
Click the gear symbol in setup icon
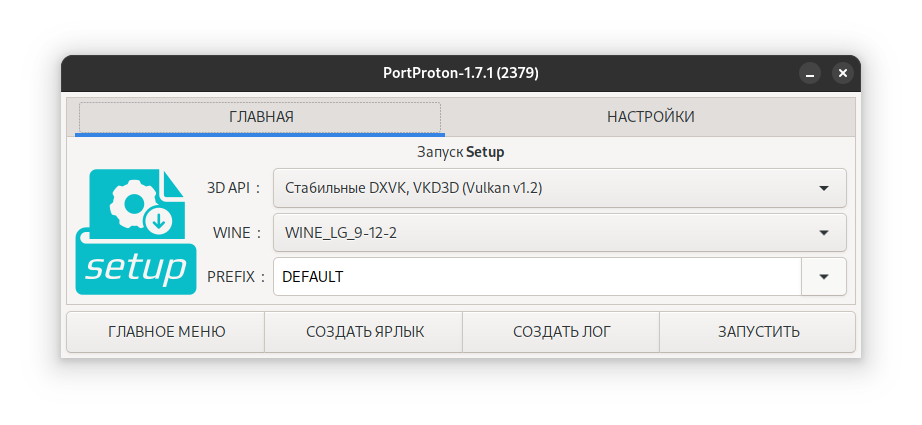tap(133, 203)
